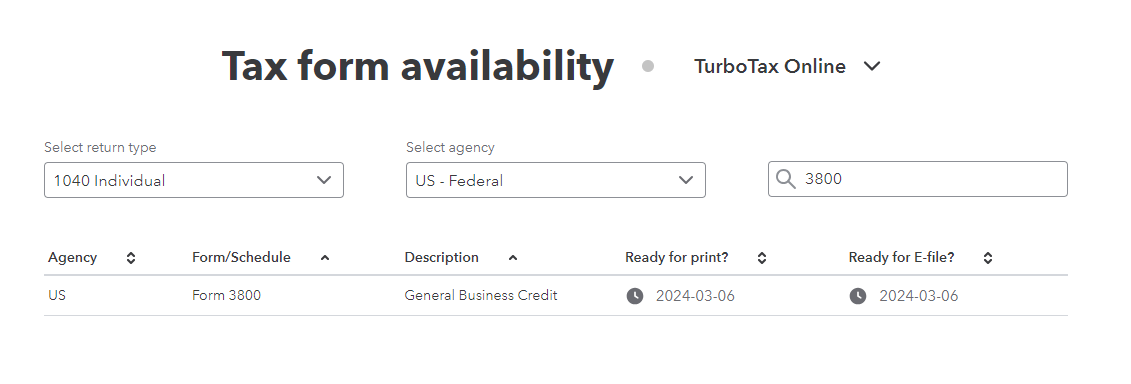The width and height of the screenshot is (1131, 384).
Task: Click the Agency column header
Action: pyautogui.click(x=72, y=258)
